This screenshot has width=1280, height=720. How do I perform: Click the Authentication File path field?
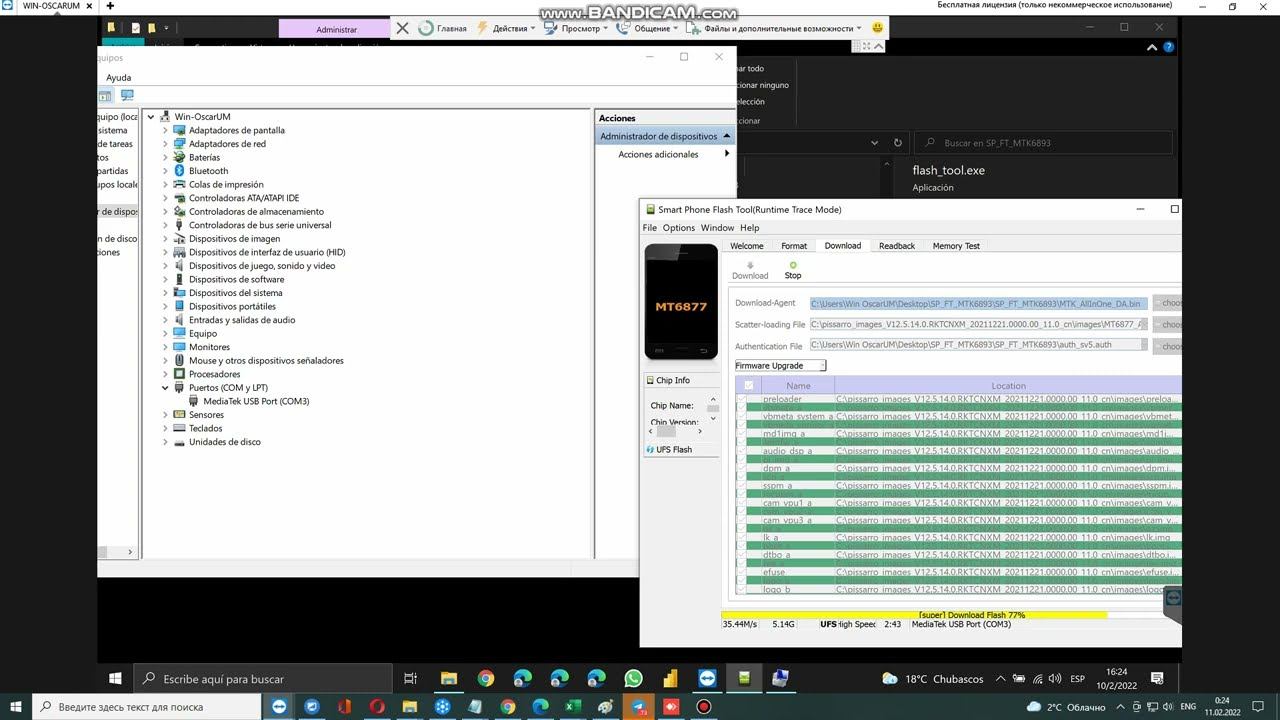(978, 345)
